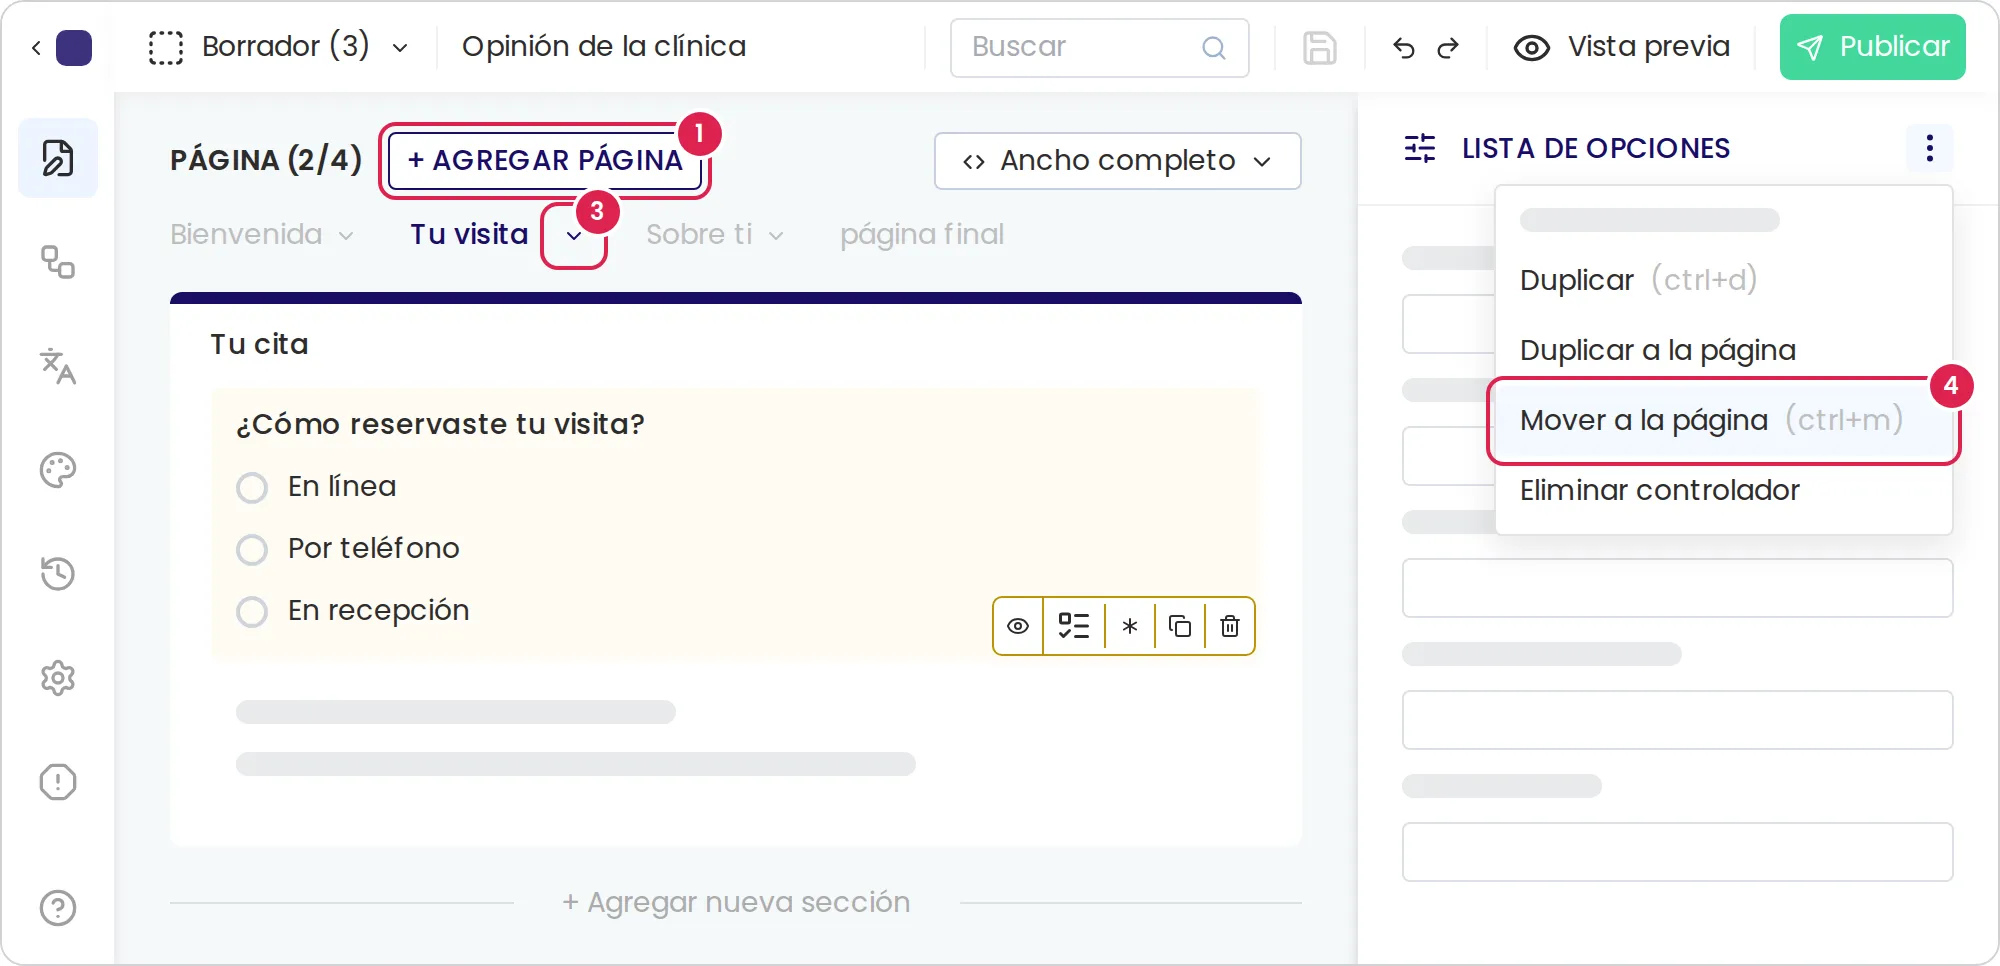Open the warnings alert sidebar icon

(58, 782)
